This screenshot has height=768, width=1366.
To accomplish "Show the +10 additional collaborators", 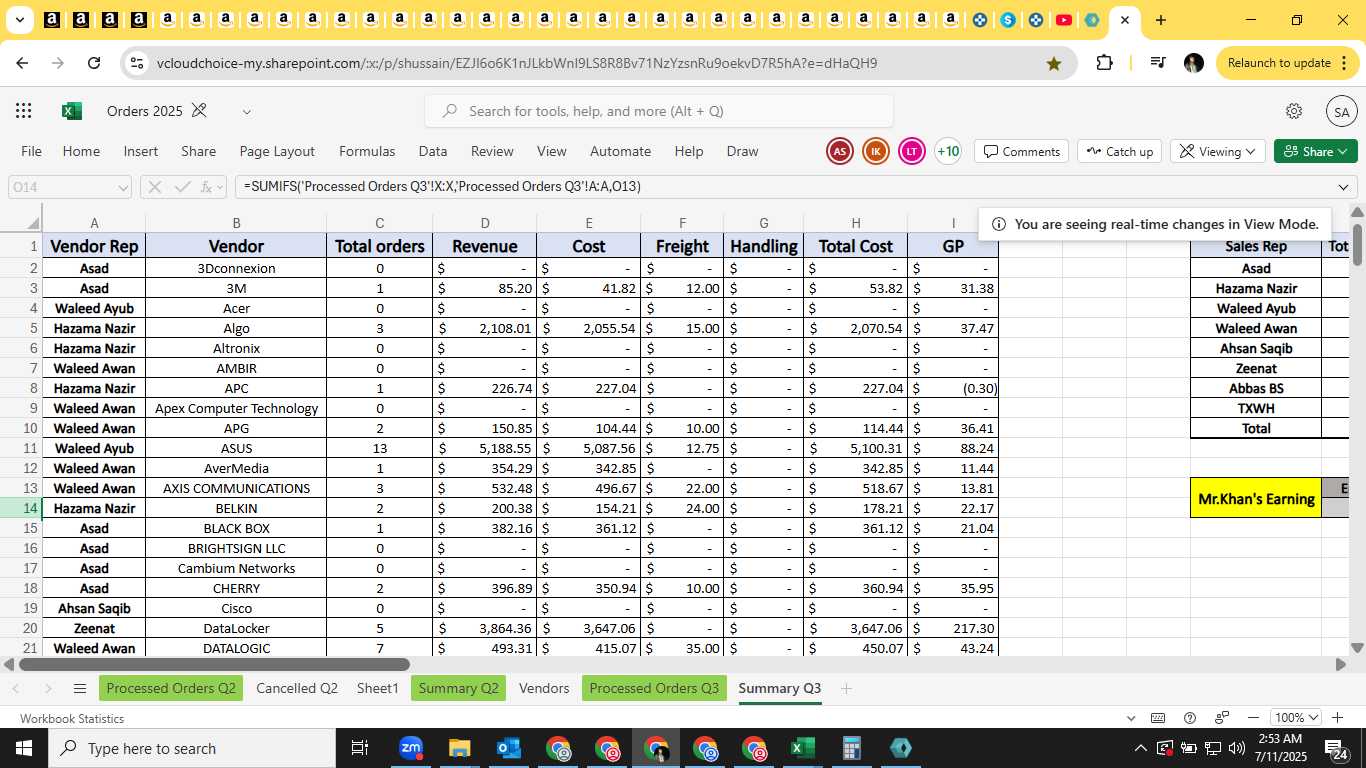I will point(948,151).
